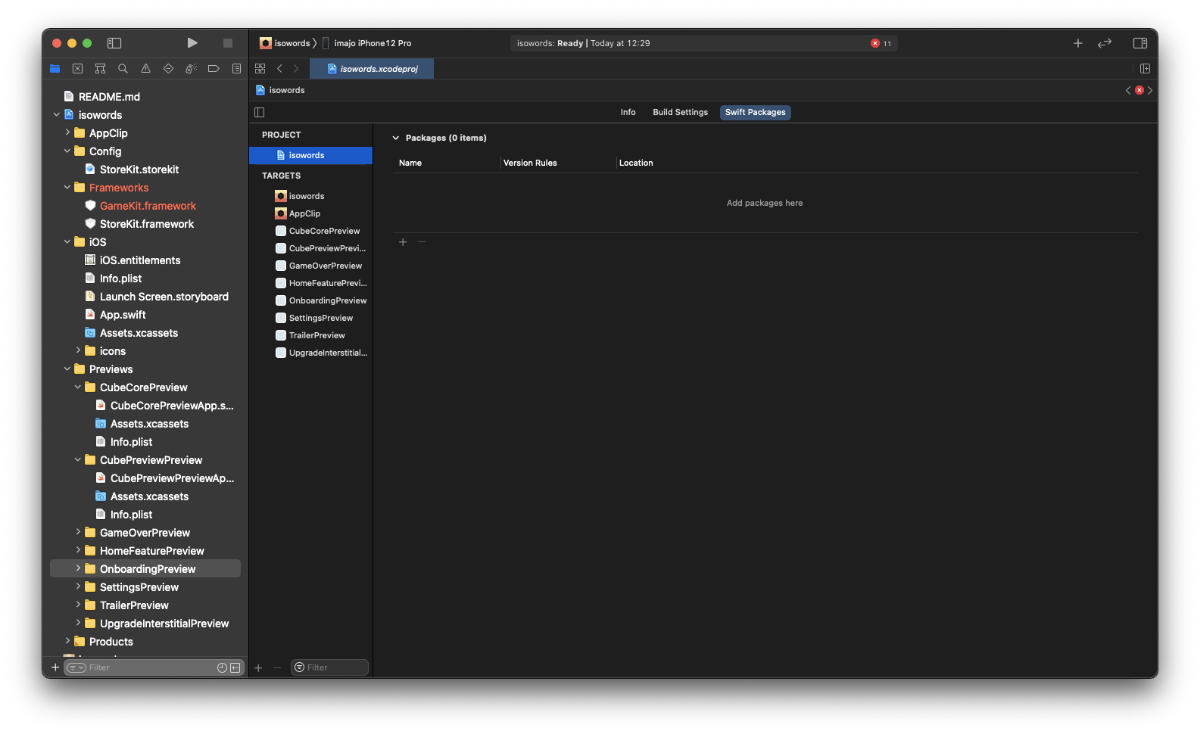Open the Issue navigator warning icon
Viewport: 1200px width, 734px height.
pos(145,69)
